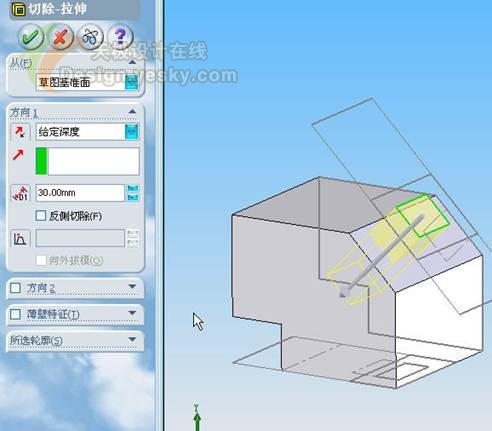492x431 pixels.
Task: Click the 切除-拉伸 feature title icon
Action: click(x=19, y=9)
